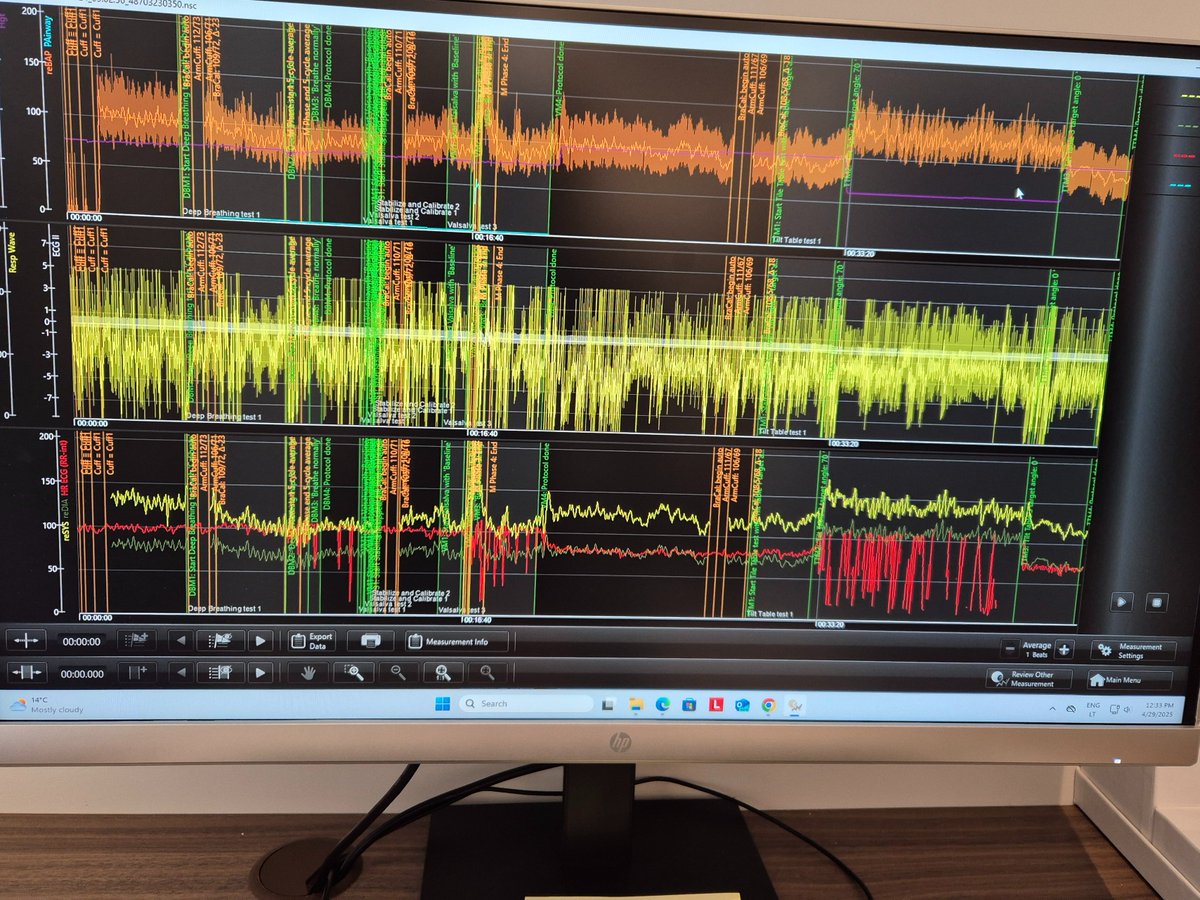
Task: Go to next region in lower toolbar
Action: [260, 672]
